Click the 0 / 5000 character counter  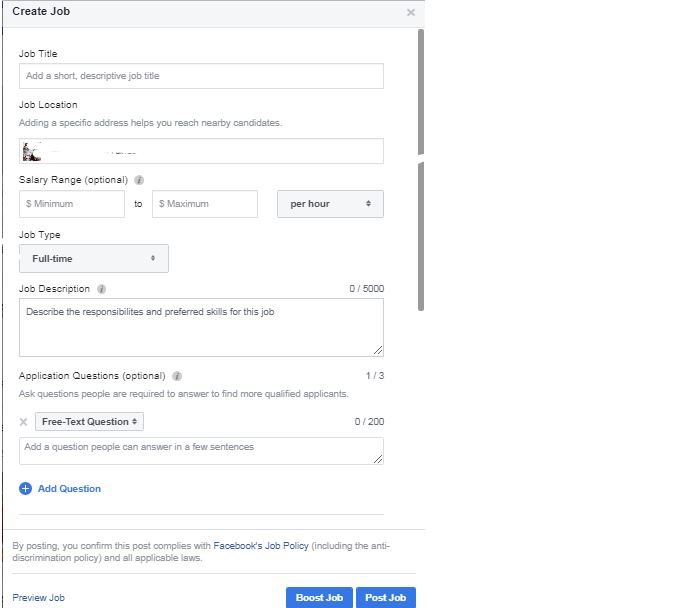tap(366, 289)
